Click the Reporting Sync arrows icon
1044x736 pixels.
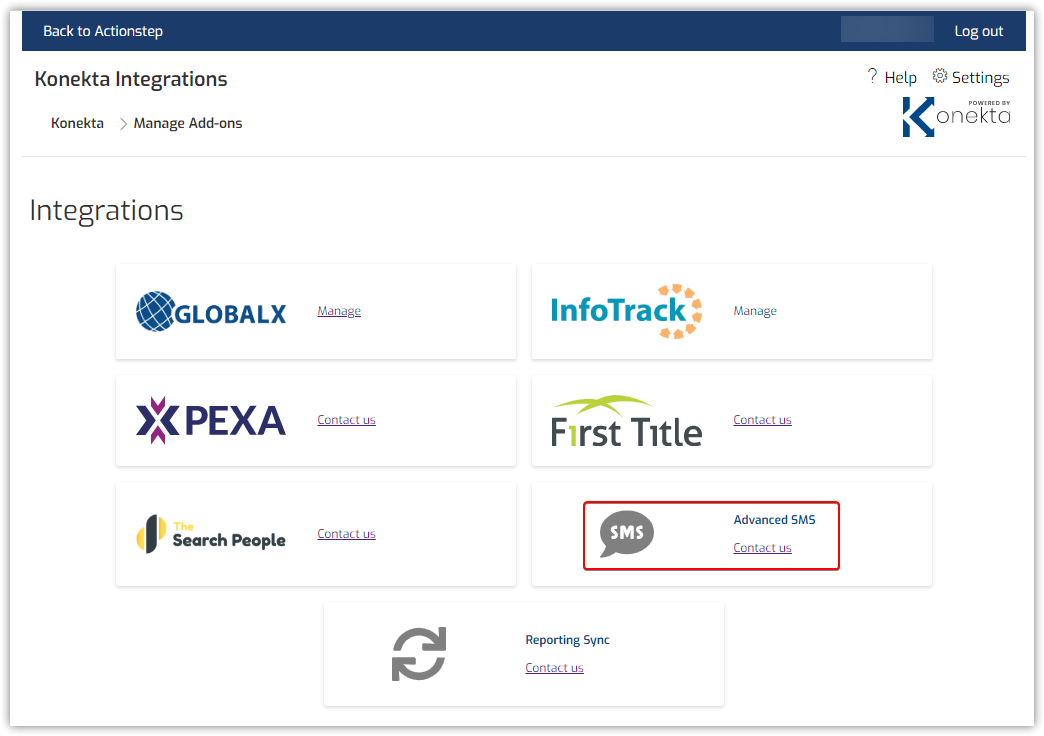[419, 654]
